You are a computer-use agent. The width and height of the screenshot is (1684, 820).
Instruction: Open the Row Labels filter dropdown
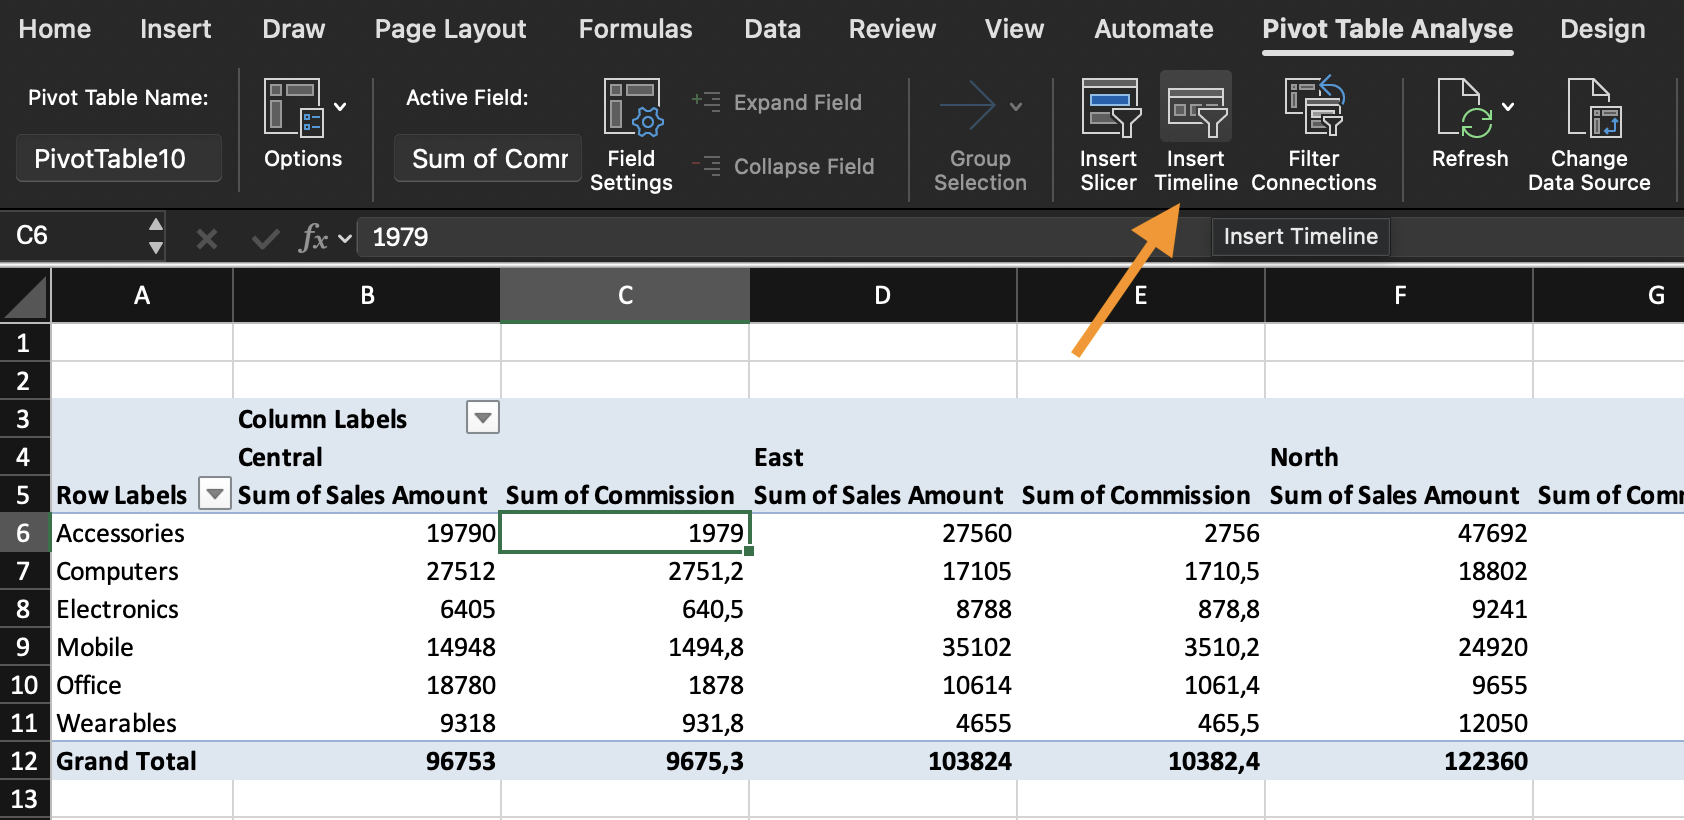(x=214, y=494)
